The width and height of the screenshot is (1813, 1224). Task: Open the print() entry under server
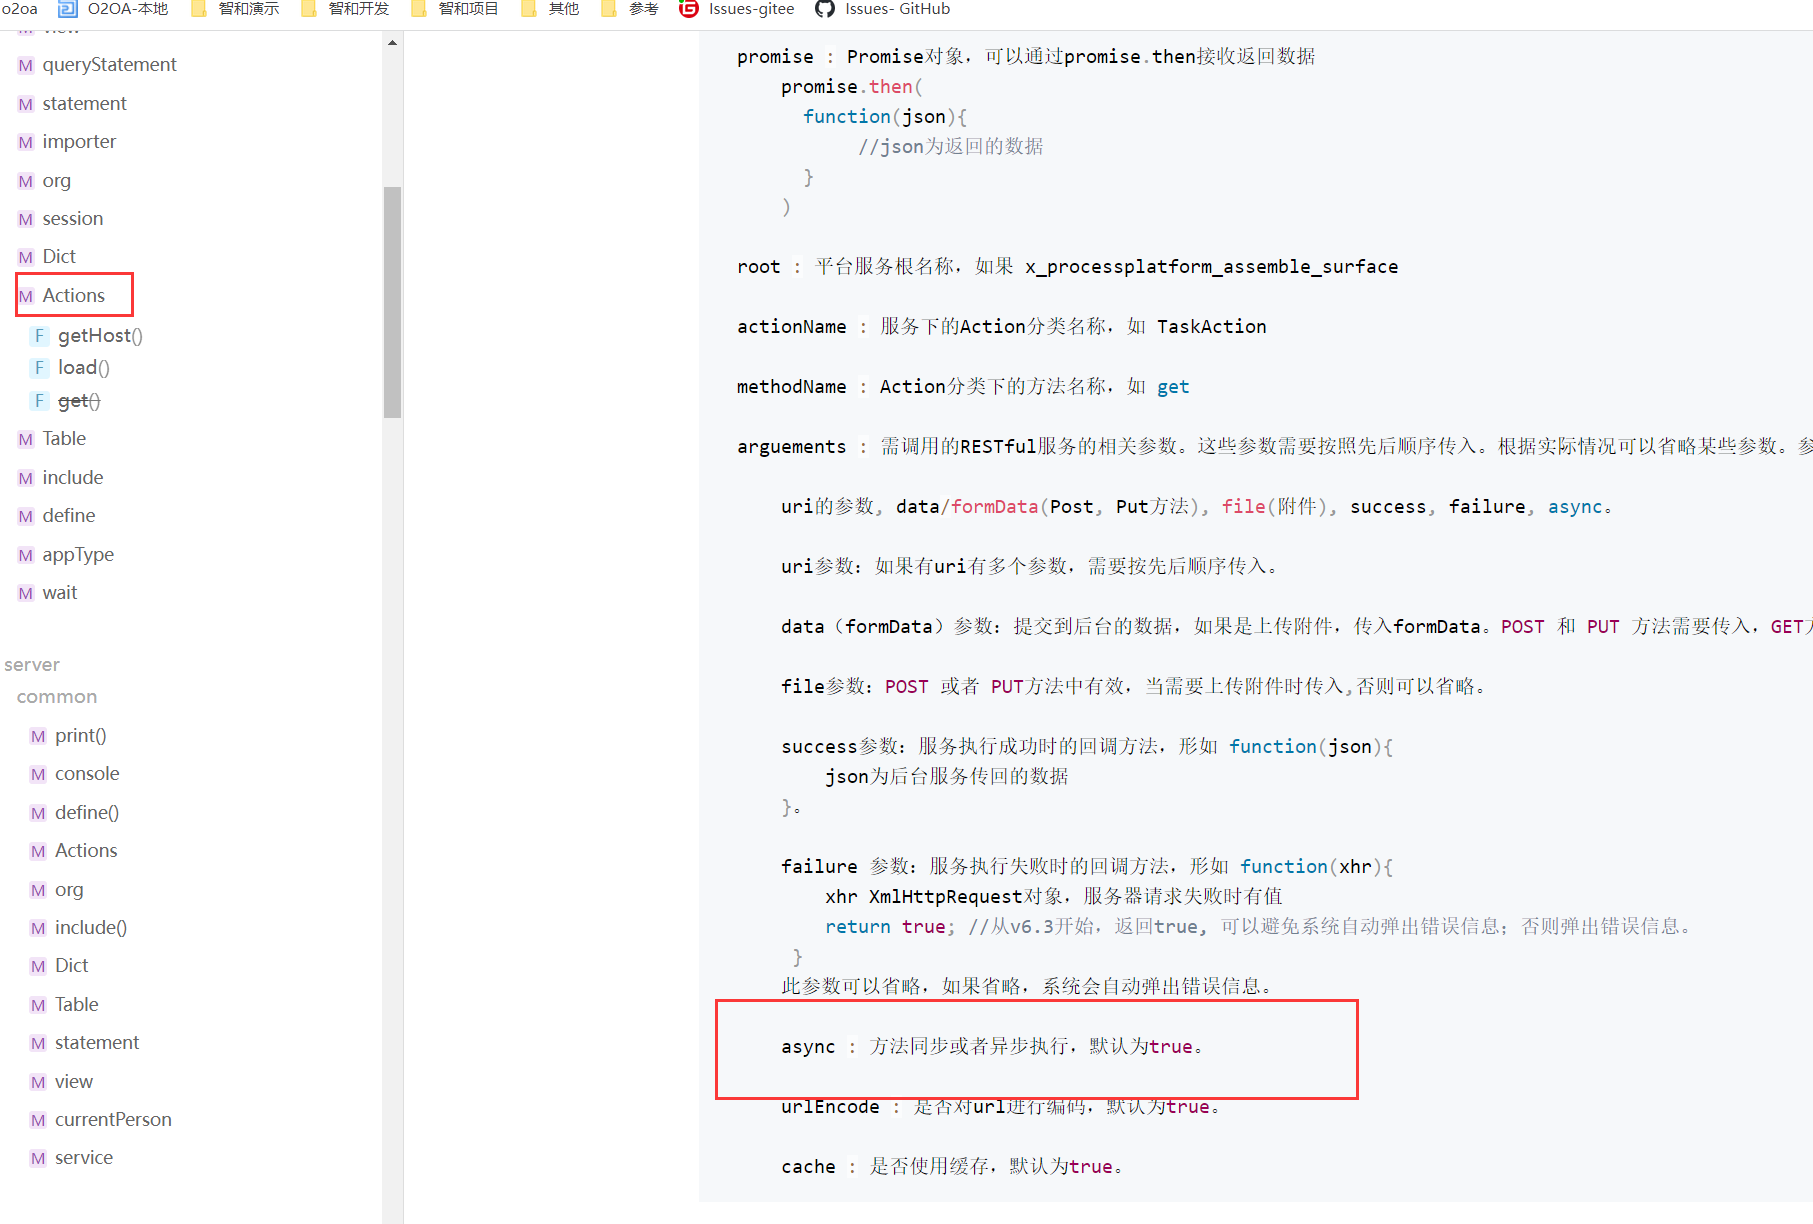tap(81, 736)
